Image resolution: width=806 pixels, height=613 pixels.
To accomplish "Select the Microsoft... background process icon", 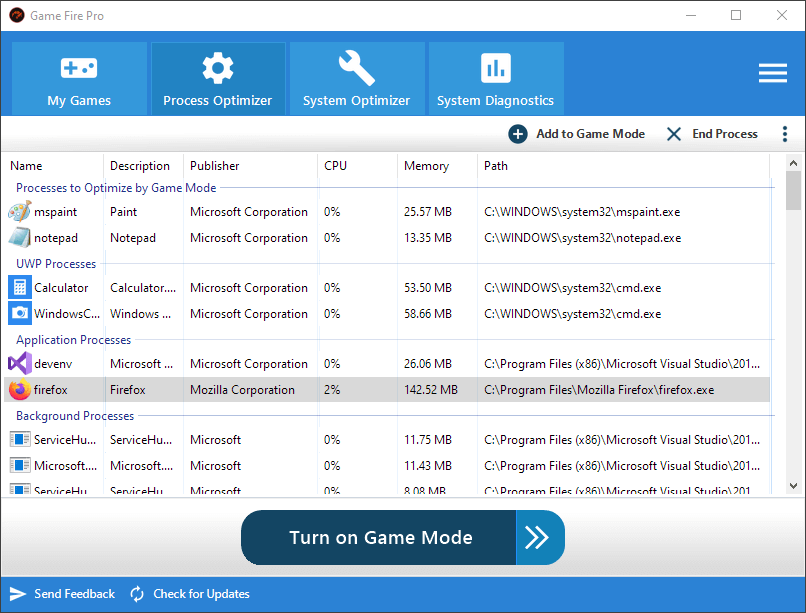I will pyautogui.click(x=20, y=466).
